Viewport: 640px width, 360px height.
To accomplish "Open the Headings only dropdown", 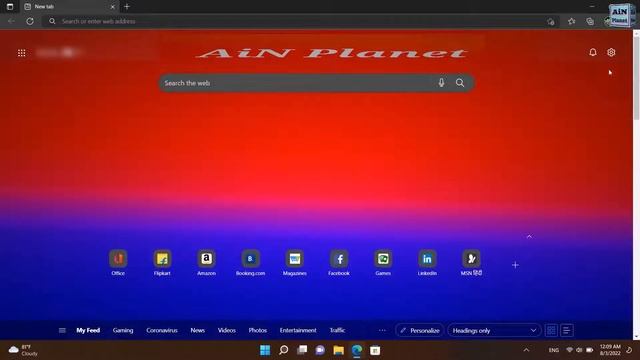I will 494,330.
